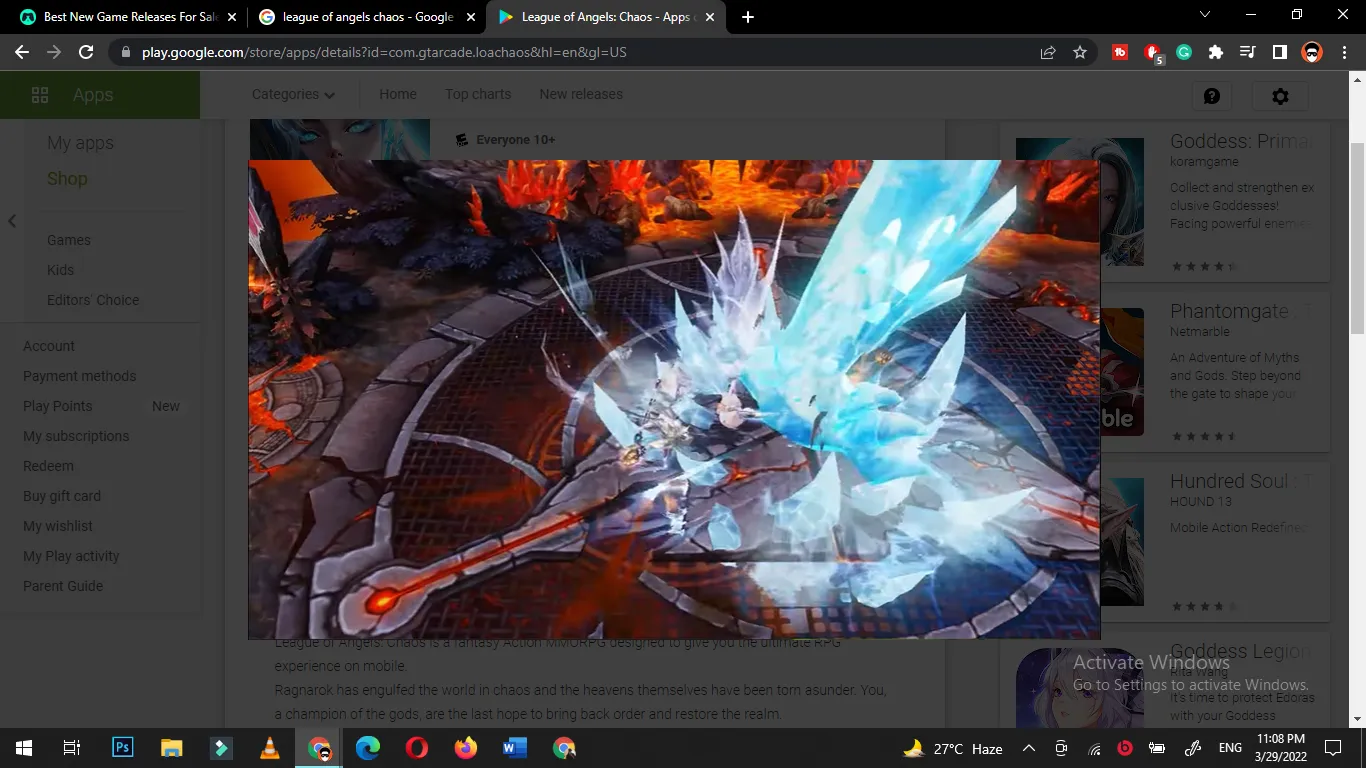Viewport: 1366px width, 768px height.
Task: Go back with the browser back arrow
Action: tap(22, 52)
